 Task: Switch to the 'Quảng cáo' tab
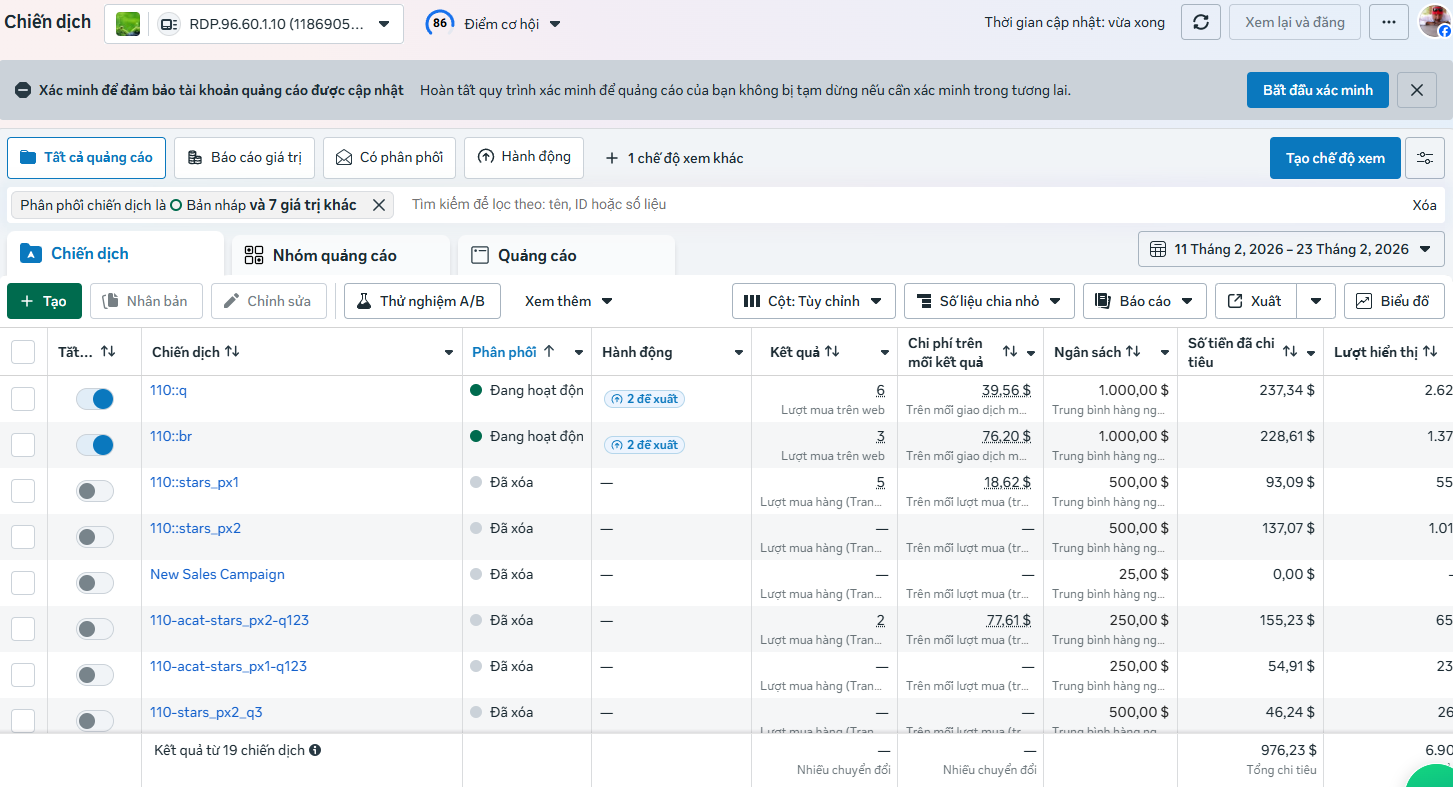click(x=566, y=255)
